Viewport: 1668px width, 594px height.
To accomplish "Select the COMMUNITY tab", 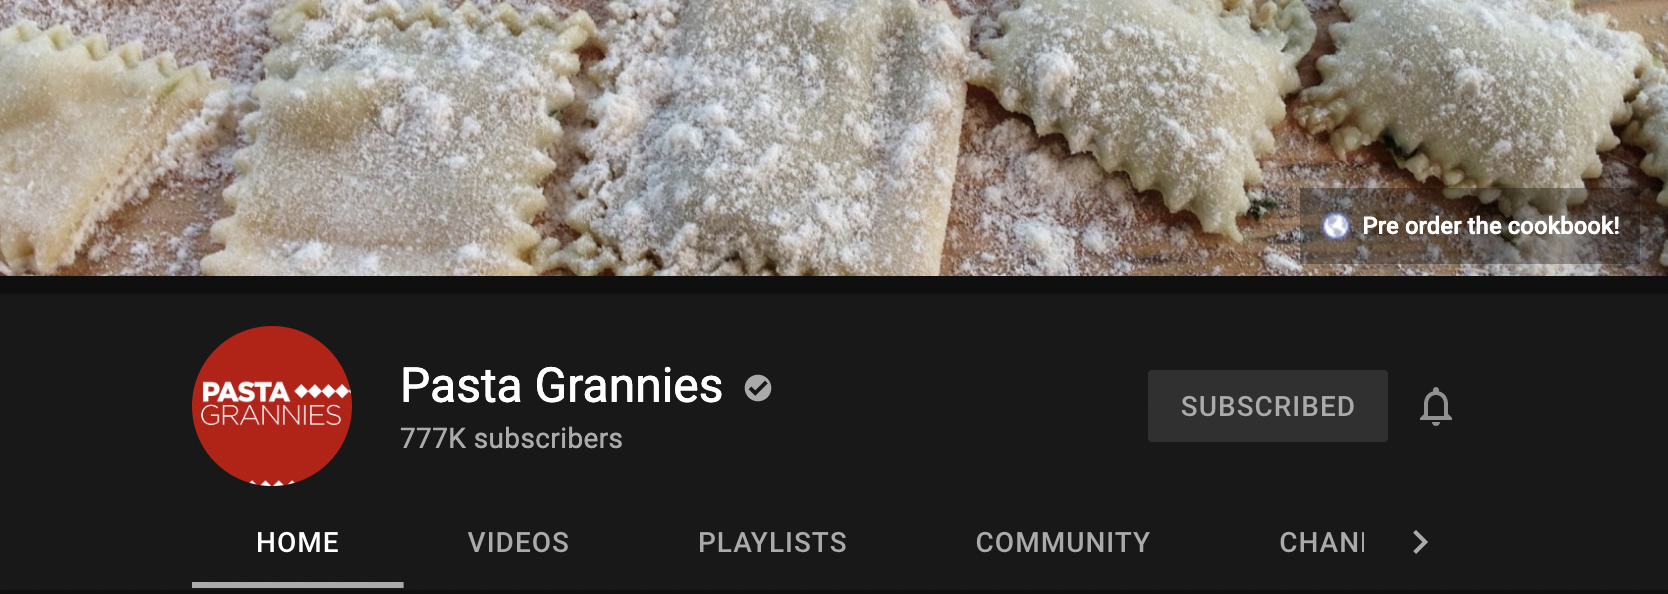I will coord(1063,542).
